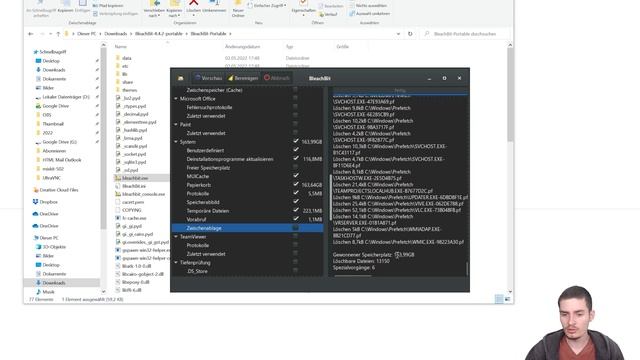Screen dimensions: 640x360
Task: Uncheck the Vorabruf checkbox
Action: [296, 219]
